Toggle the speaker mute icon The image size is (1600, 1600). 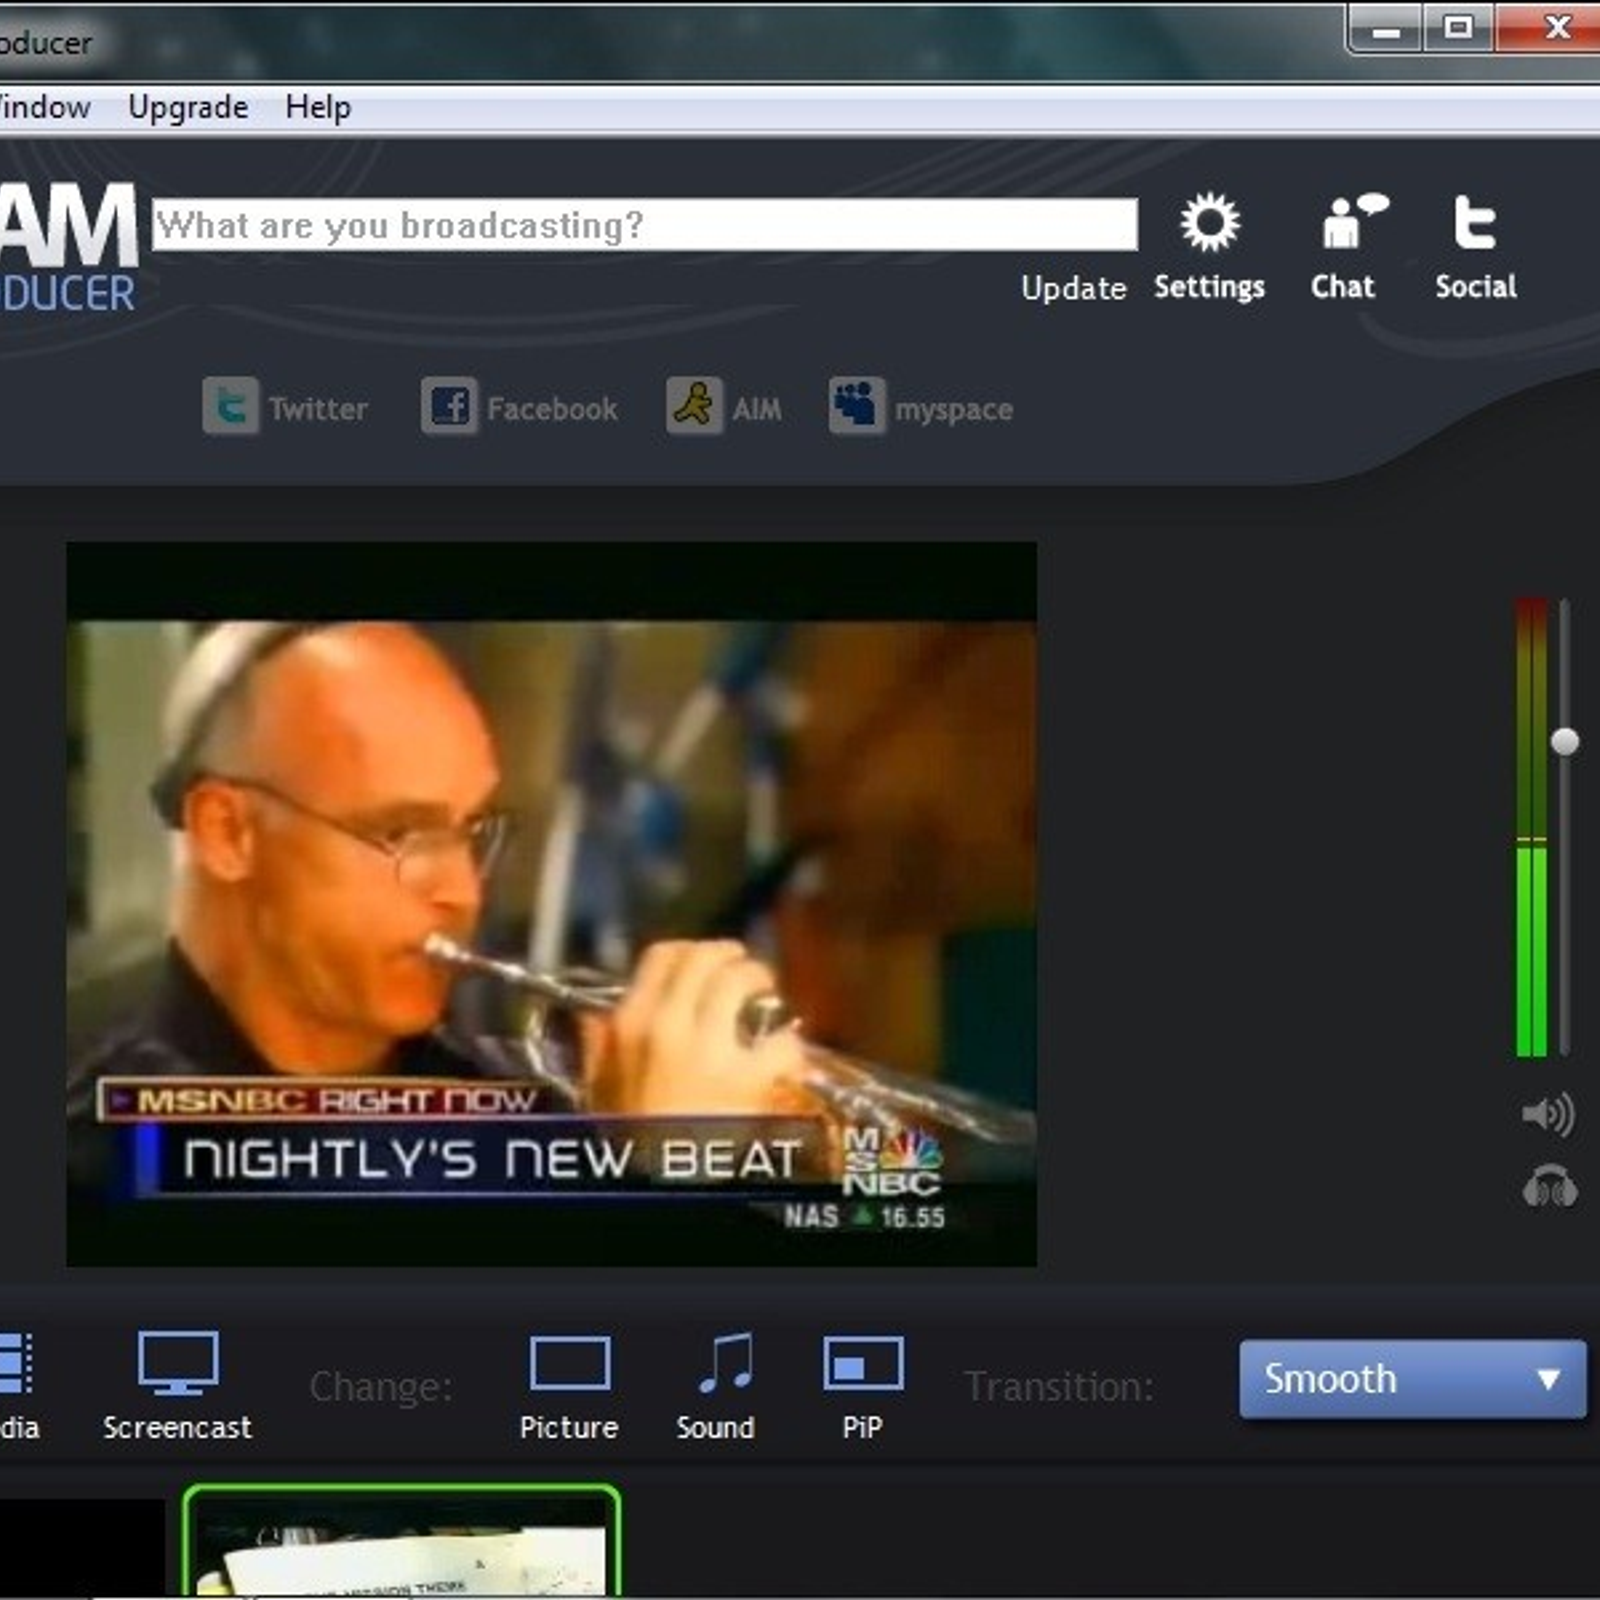[x=1547, y=1114]
